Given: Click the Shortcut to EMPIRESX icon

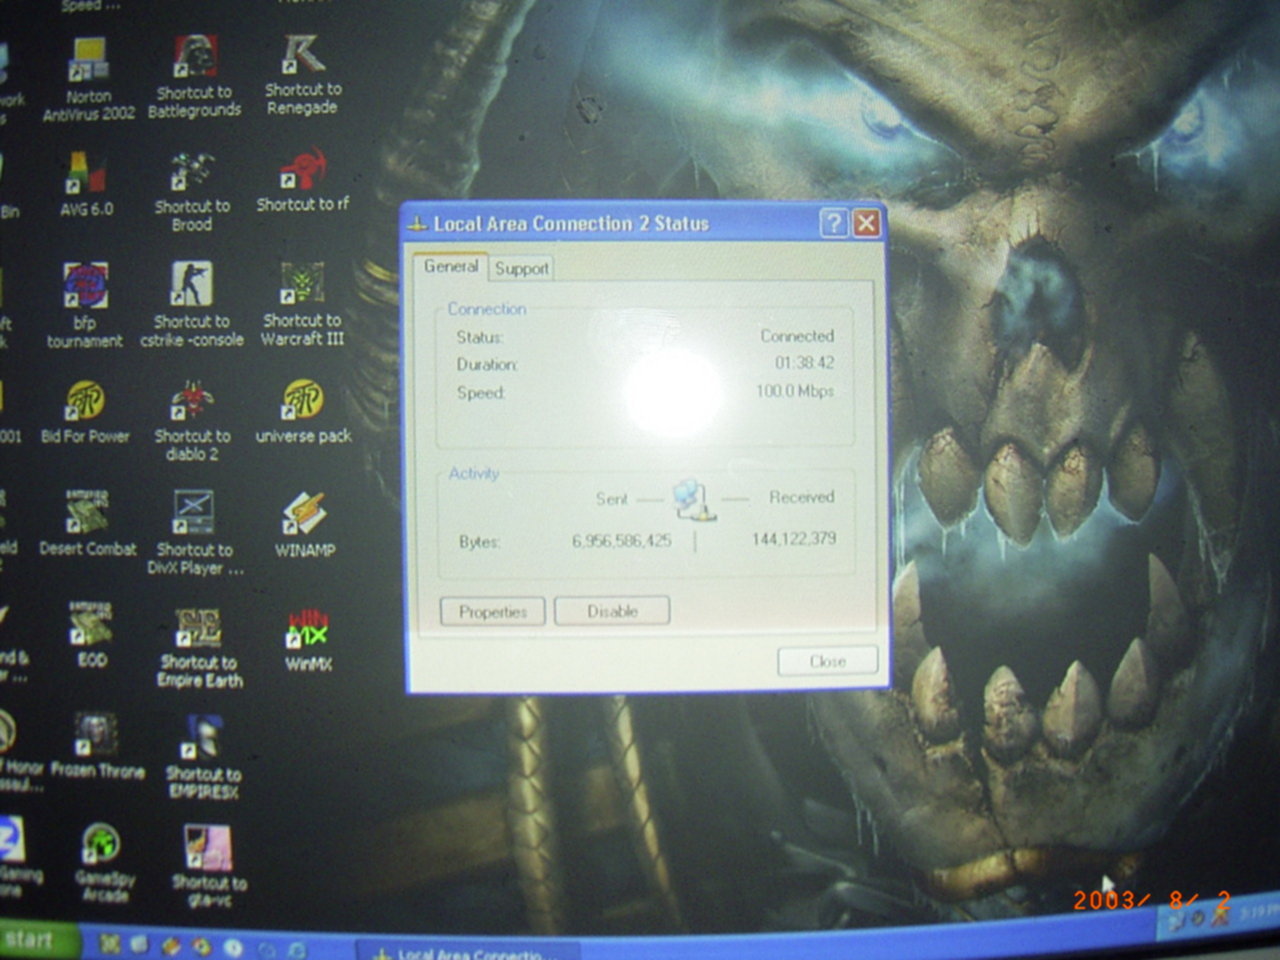Looking at the screenshot, I should pos(203,757).
